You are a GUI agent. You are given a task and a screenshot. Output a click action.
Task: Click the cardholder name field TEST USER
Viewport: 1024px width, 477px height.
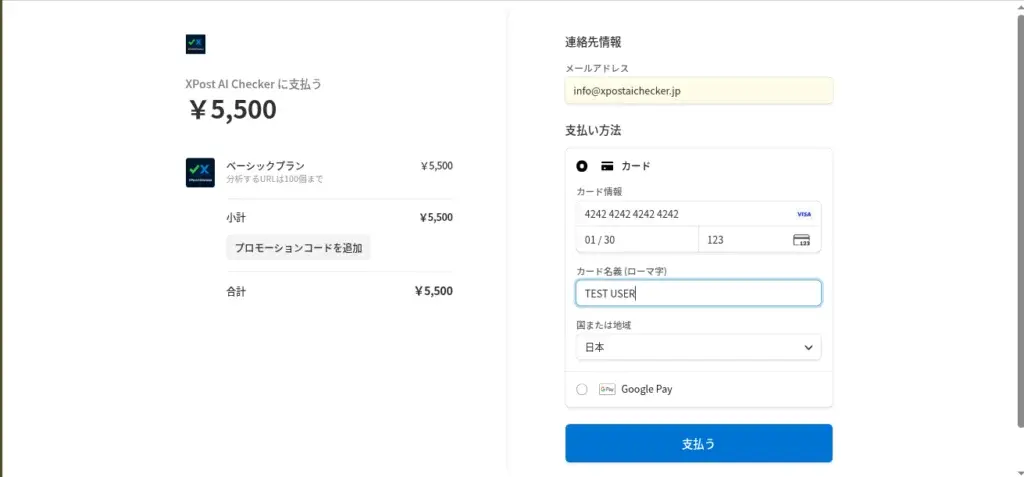pos(698,293)
